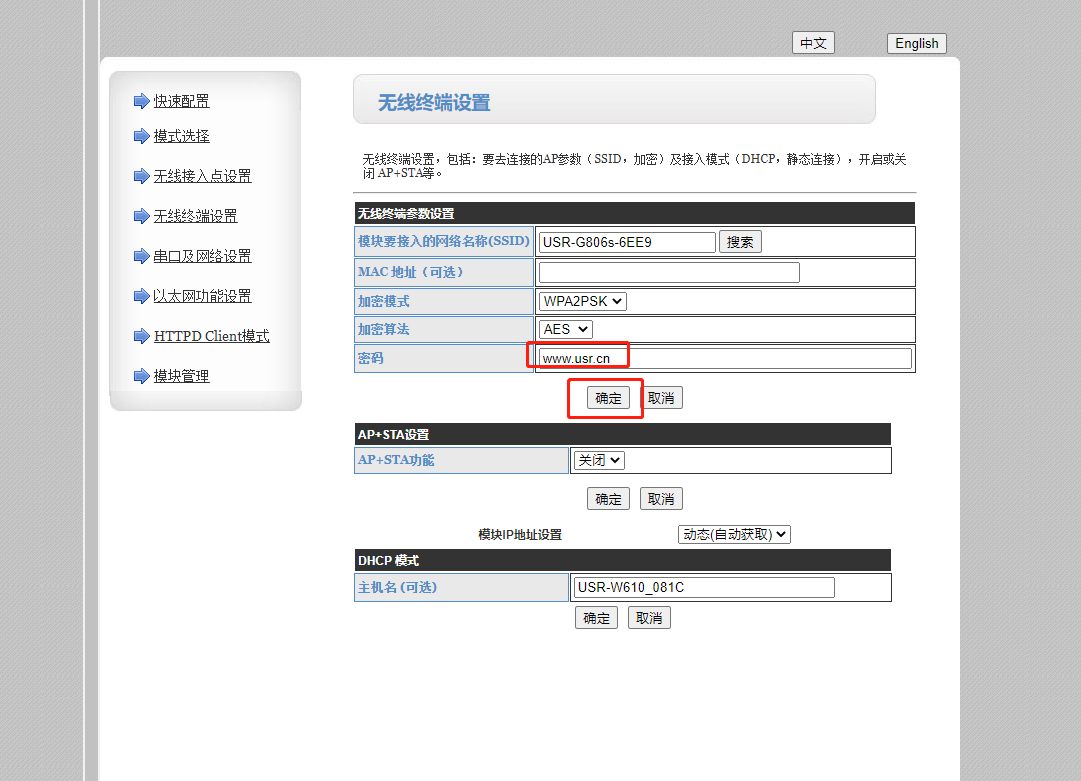The height and width of the screenshot is (781, 1081).
Task: Open the 加密模式 WPA2PSK dropdown
Action: pyautogui.click(x=583, y=301)
